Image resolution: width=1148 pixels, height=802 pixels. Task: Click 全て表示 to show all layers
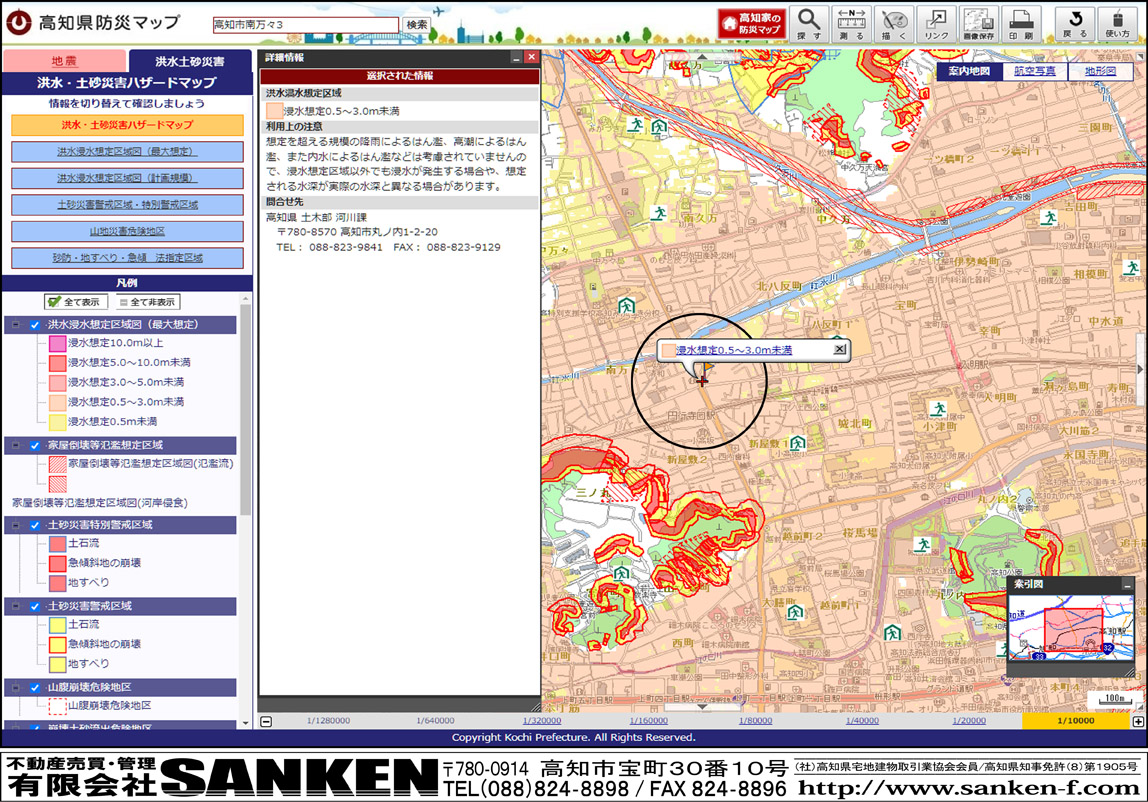(75, 302)
